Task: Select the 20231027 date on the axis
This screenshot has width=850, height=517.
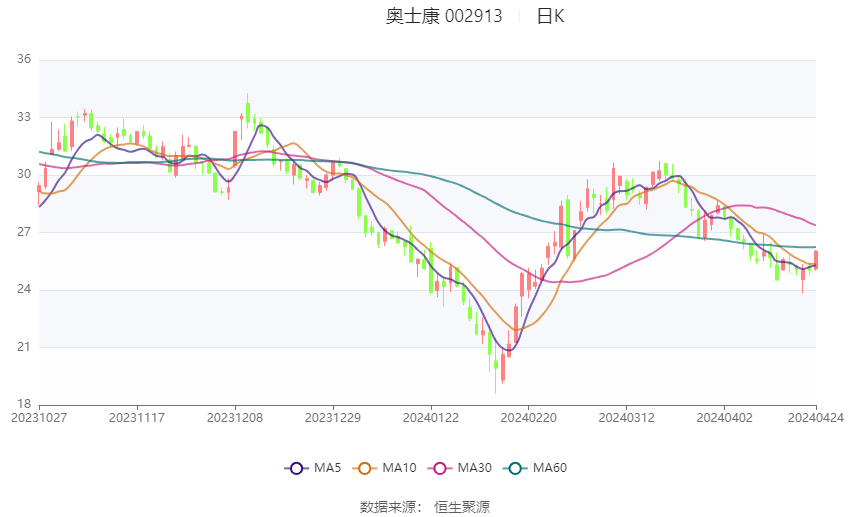Action: pyautogui.click(x=39, y=417)
